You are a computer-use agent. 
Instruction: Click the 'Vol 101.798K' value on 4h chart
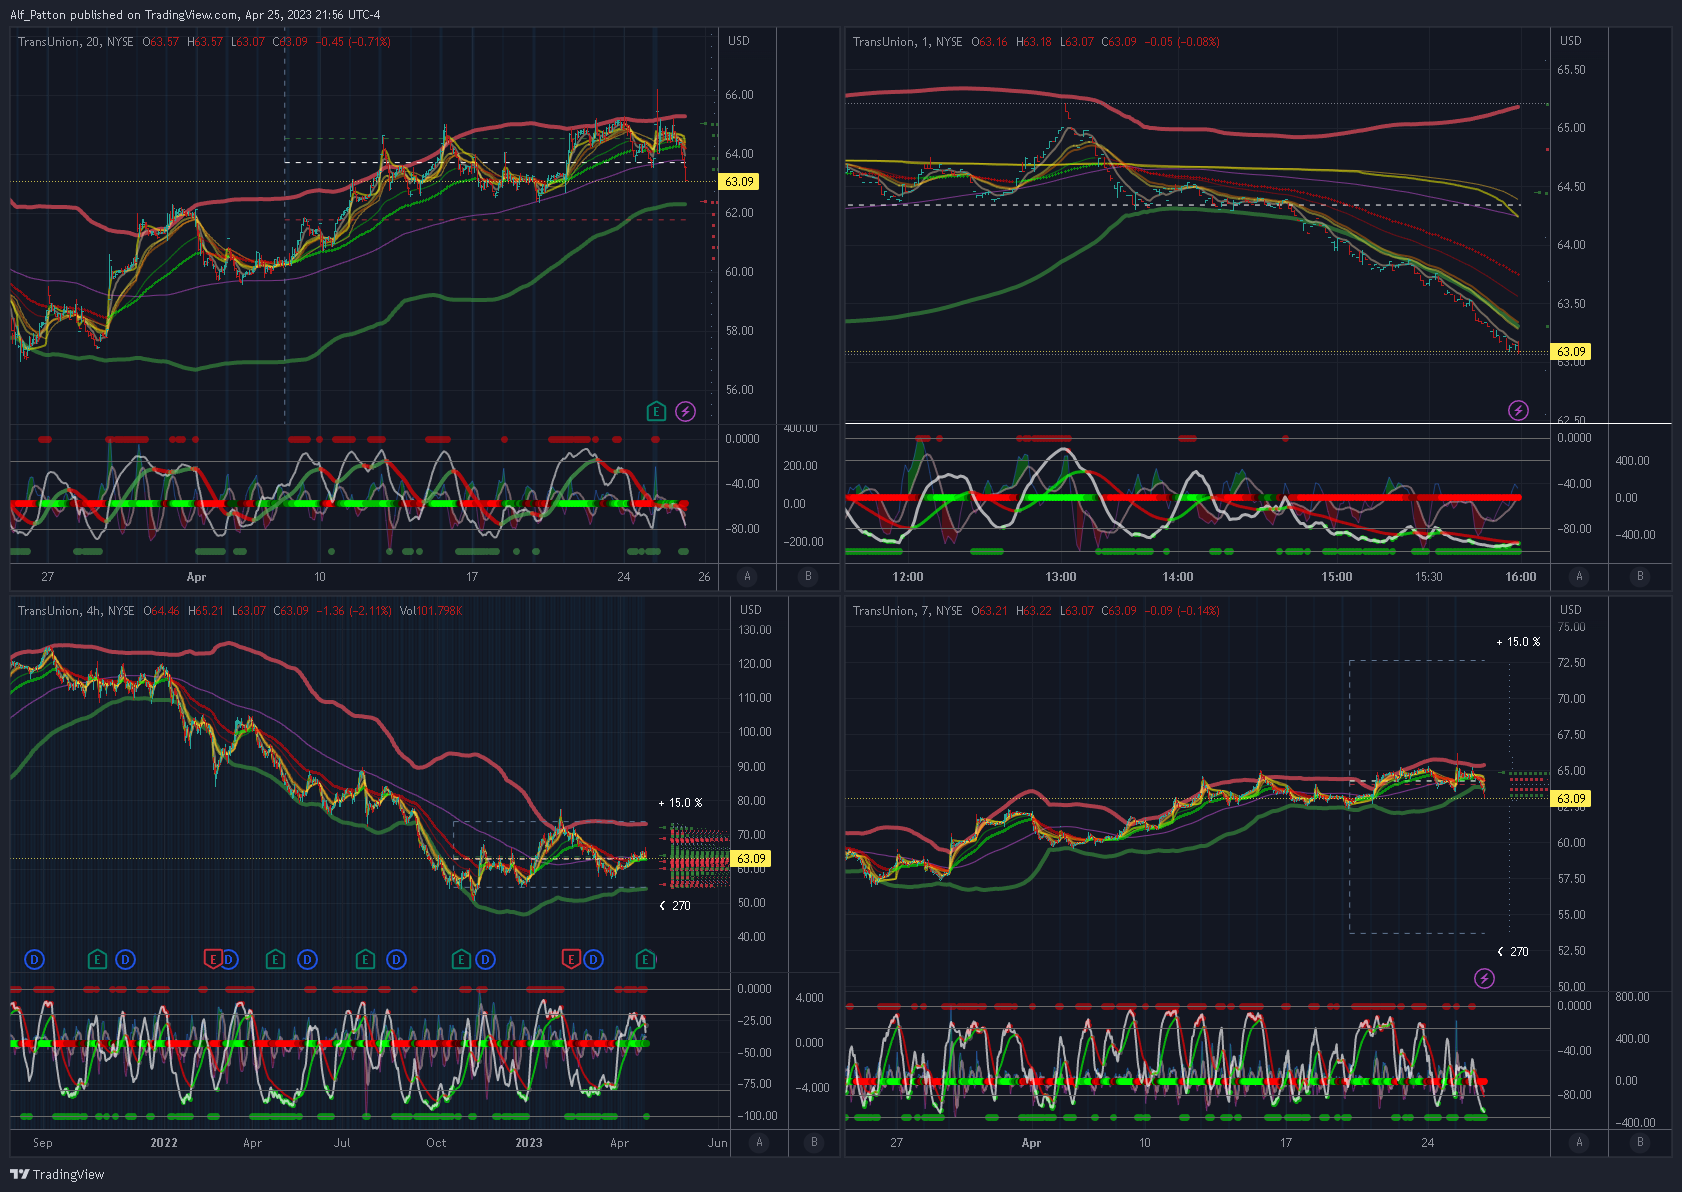[x=431, y=611]
